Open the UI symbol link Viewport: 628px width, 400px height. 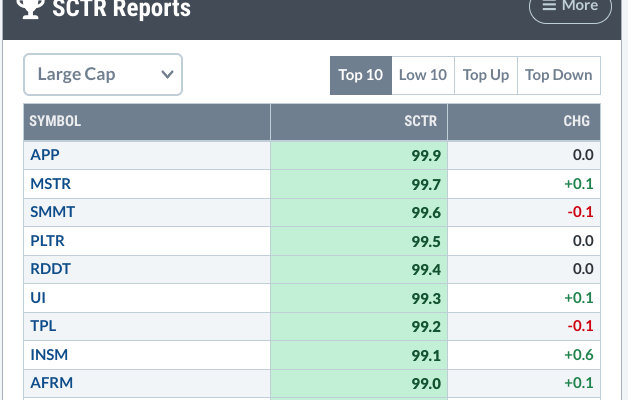[38, 298]
